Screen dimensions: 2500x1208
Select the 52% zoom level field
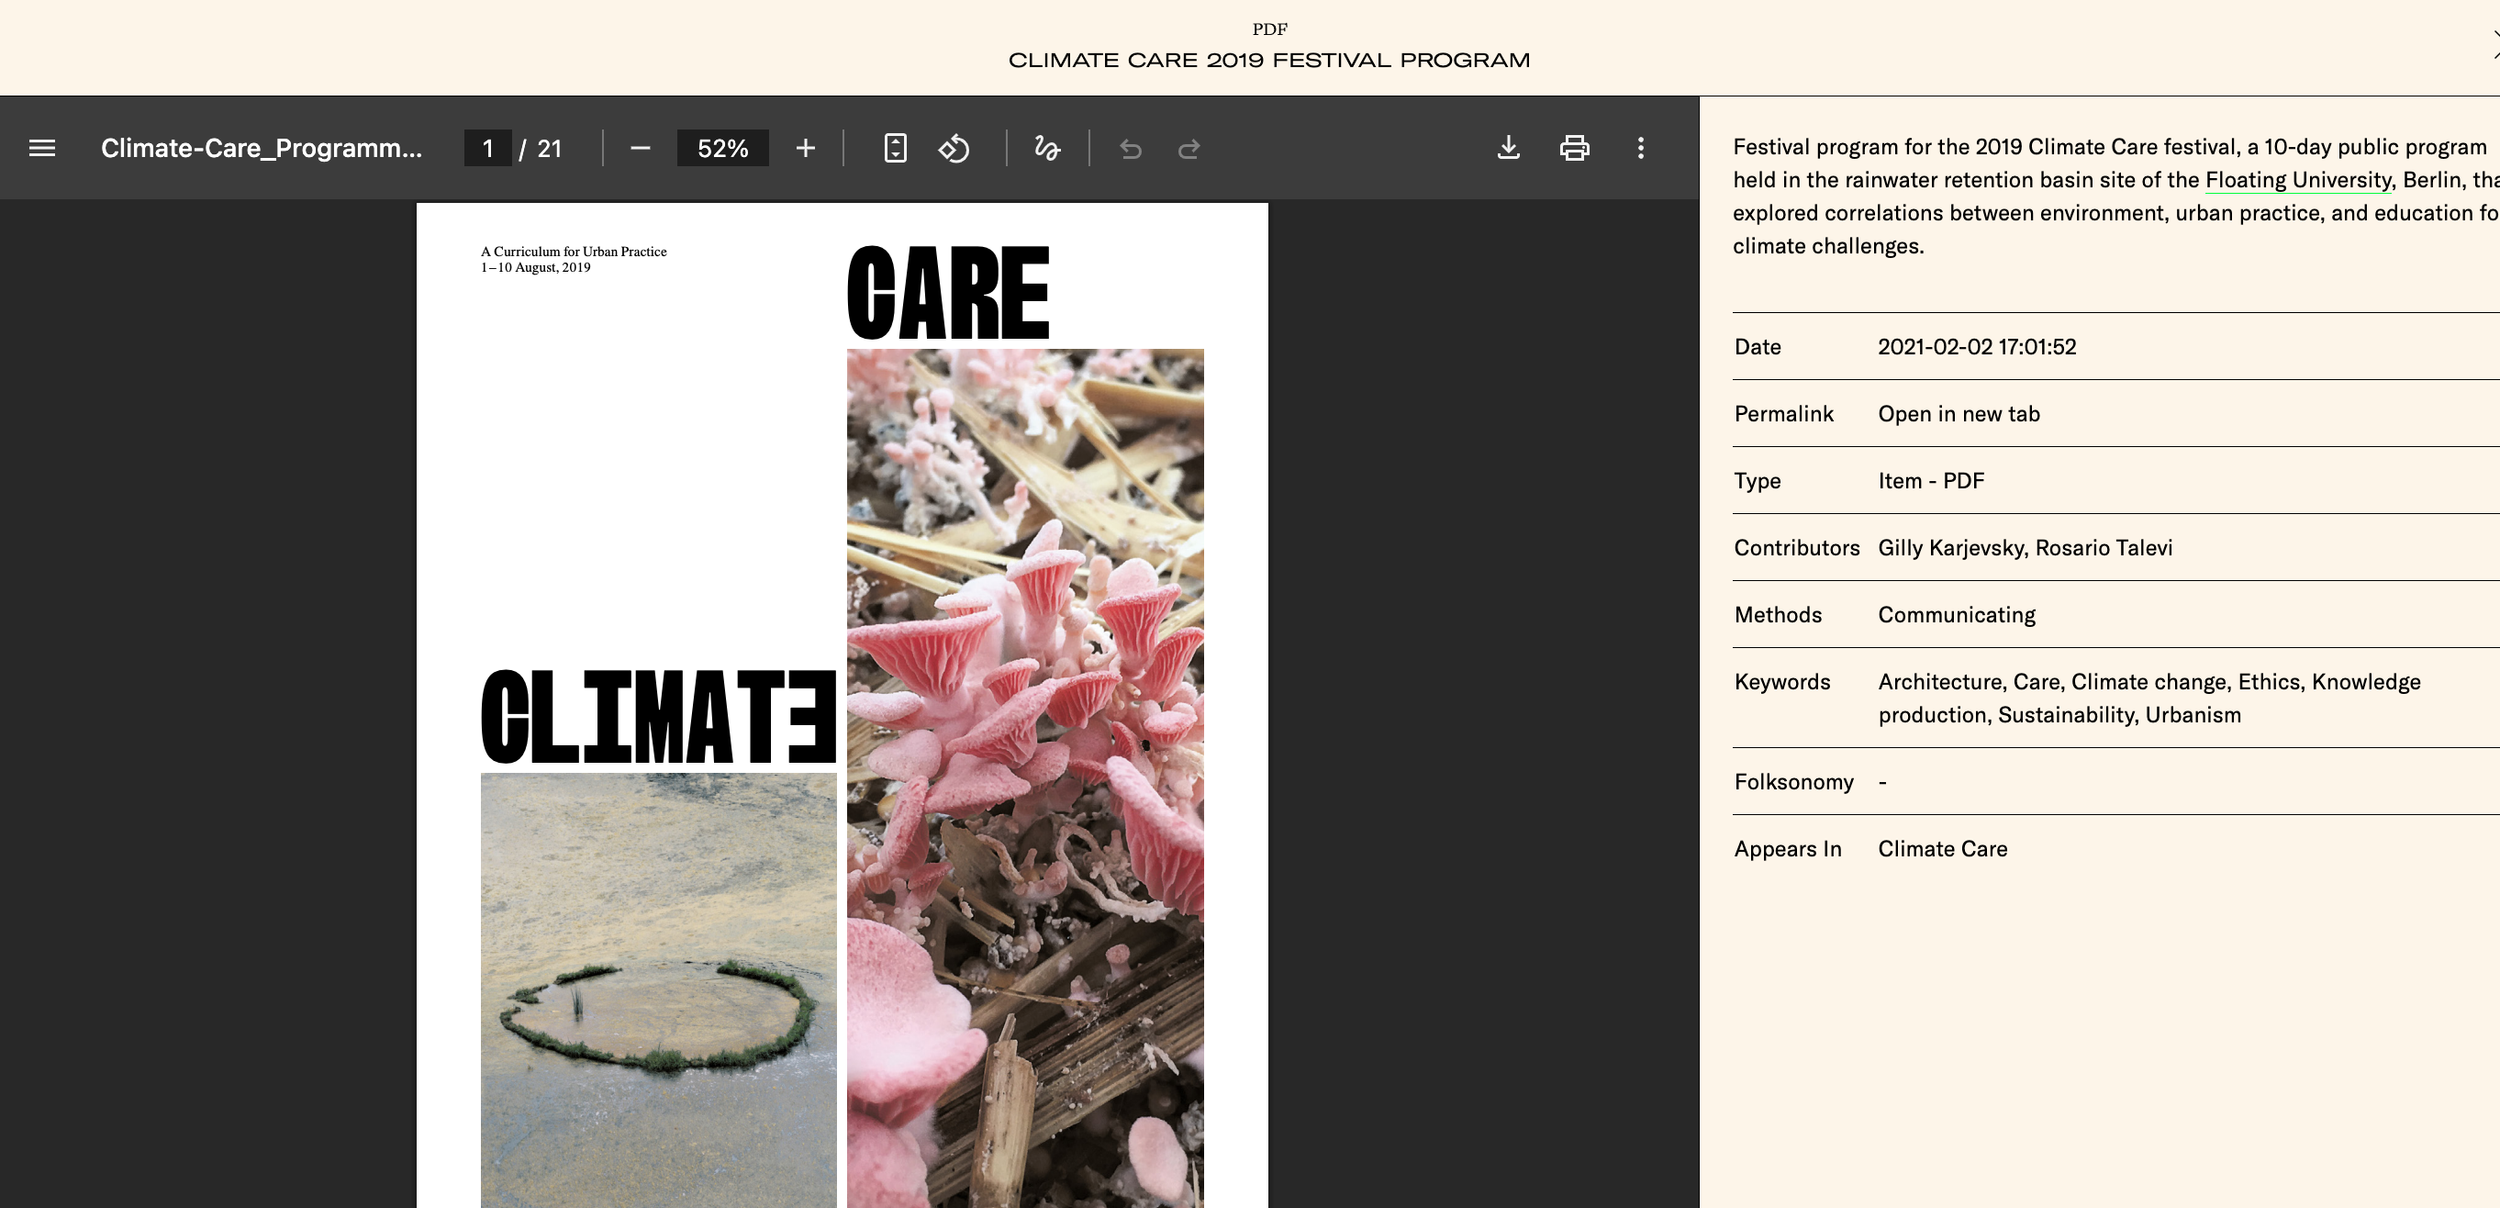[723, 148]
